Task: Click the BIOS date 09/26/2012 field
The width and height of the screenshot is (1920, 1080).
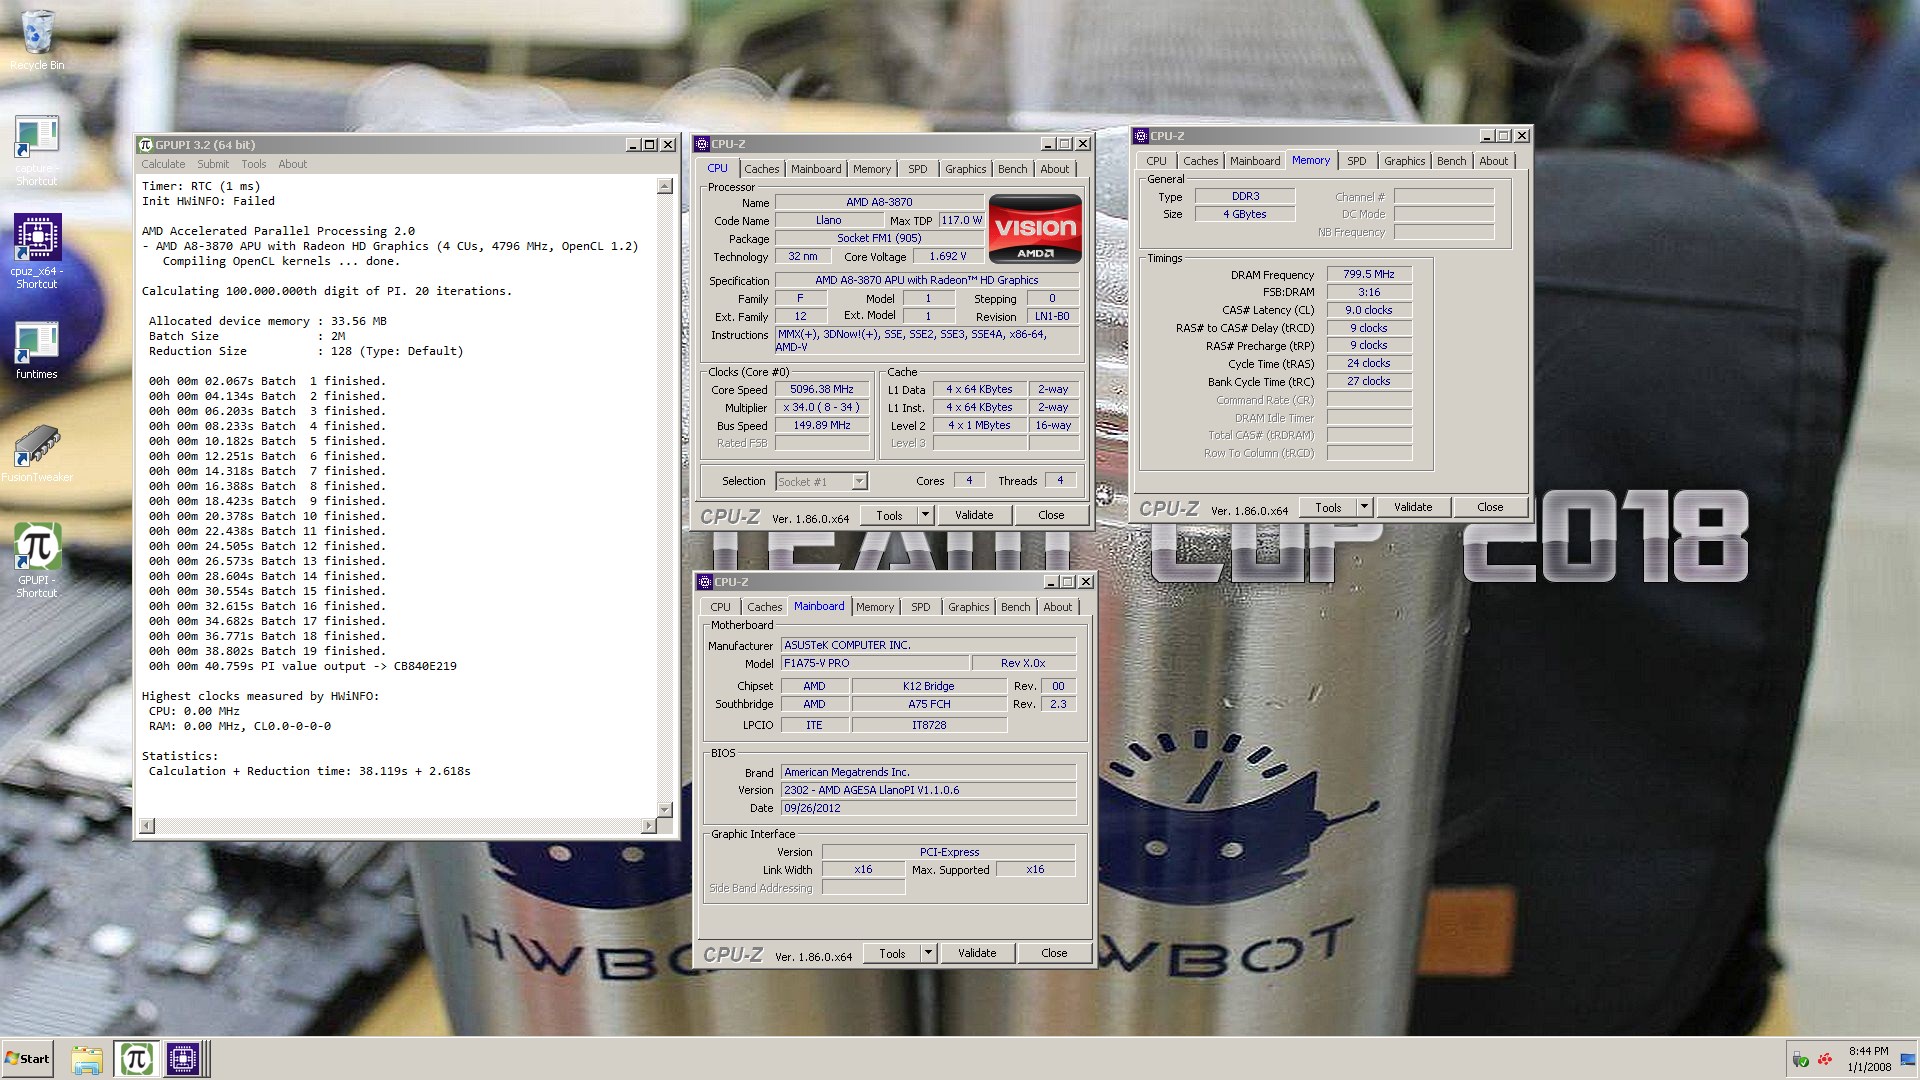Action: (x=928, y=808)
